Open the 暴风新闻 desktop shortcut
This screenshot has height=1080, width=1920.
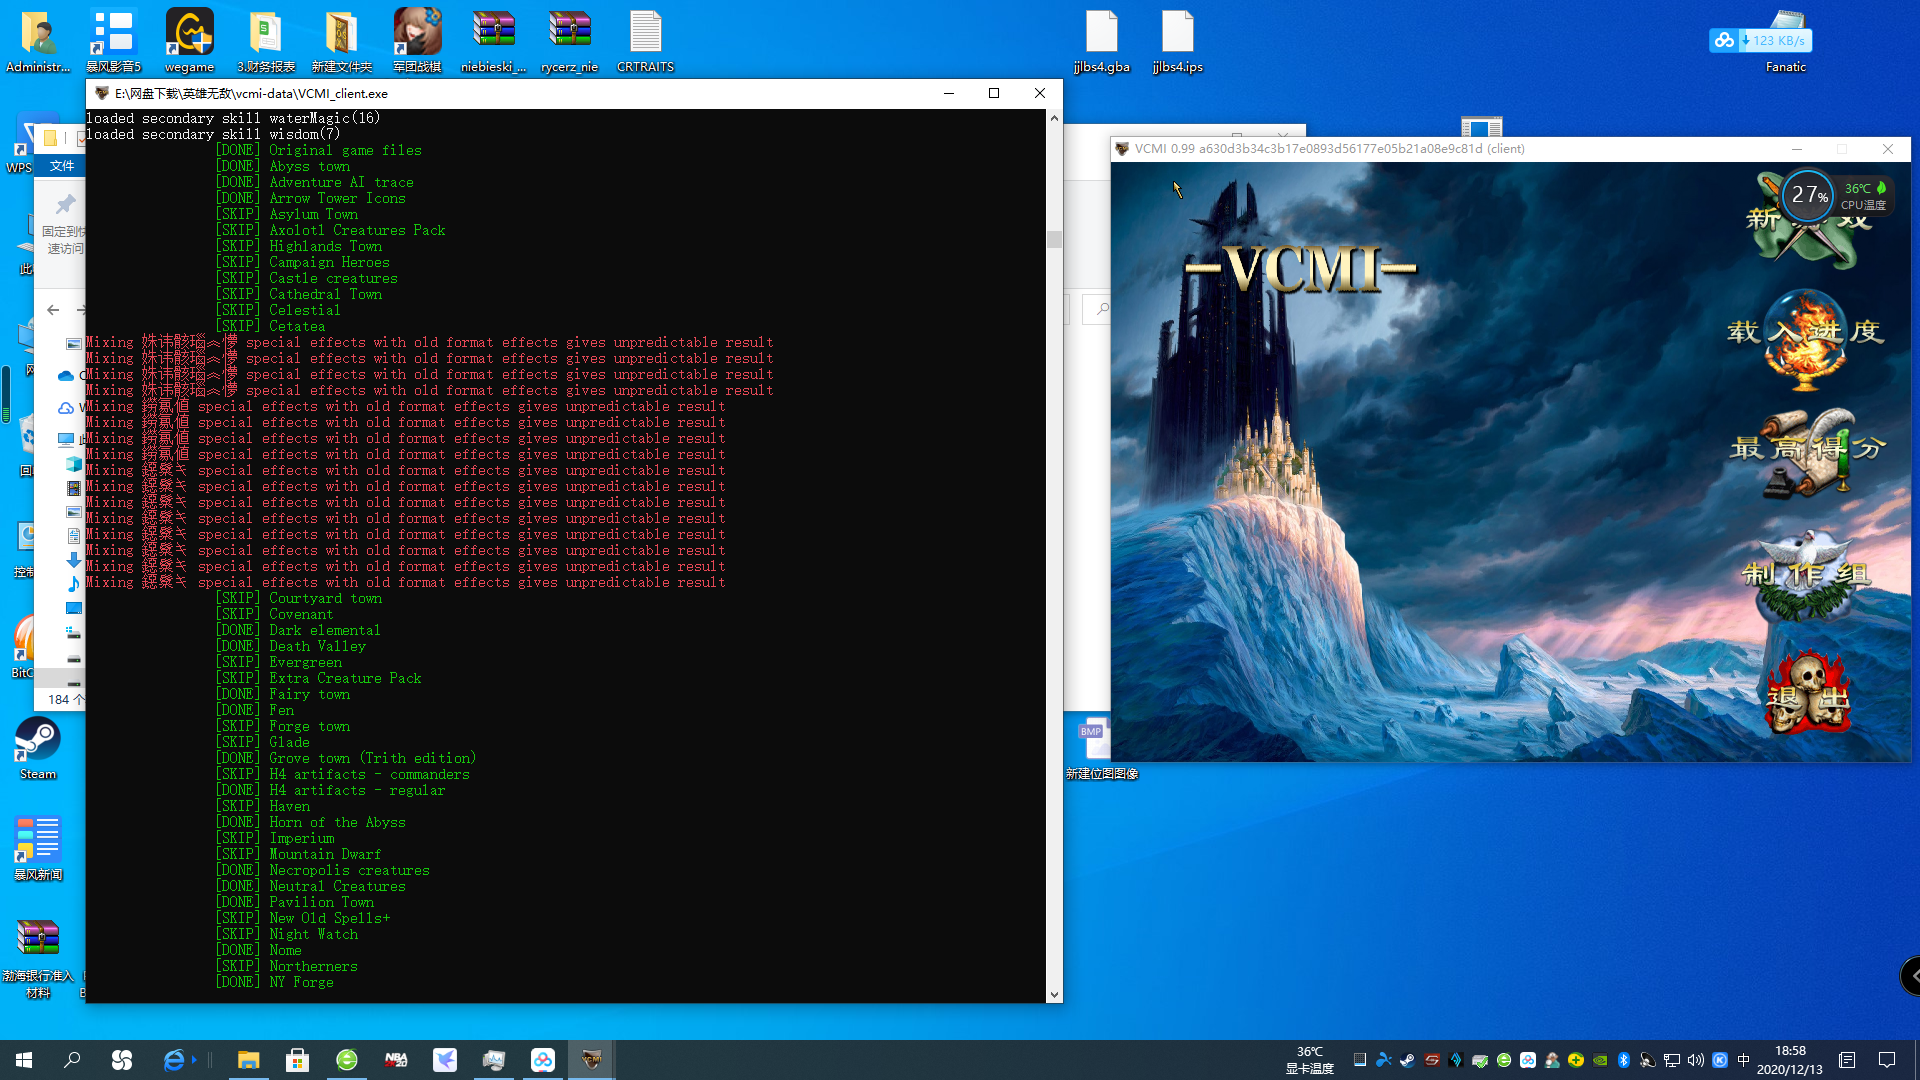pos(38,848)
